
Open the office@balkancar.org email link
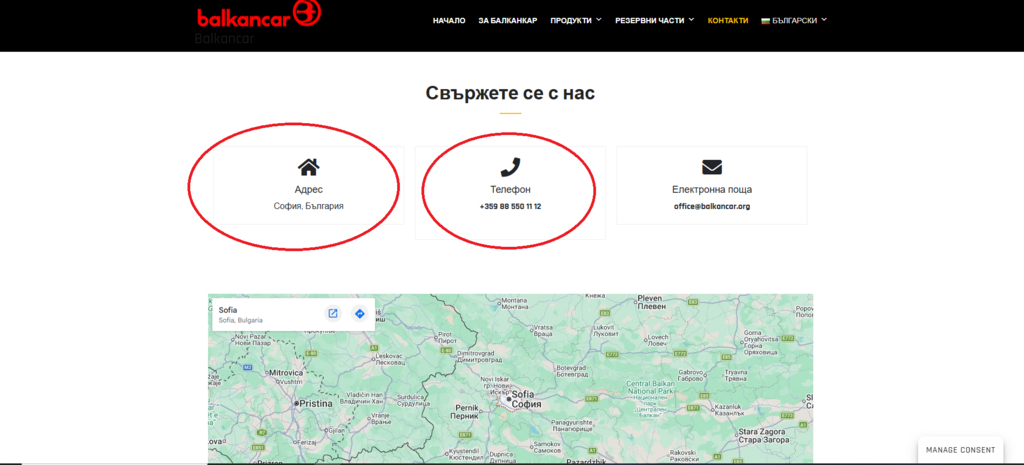coord(712,206)
